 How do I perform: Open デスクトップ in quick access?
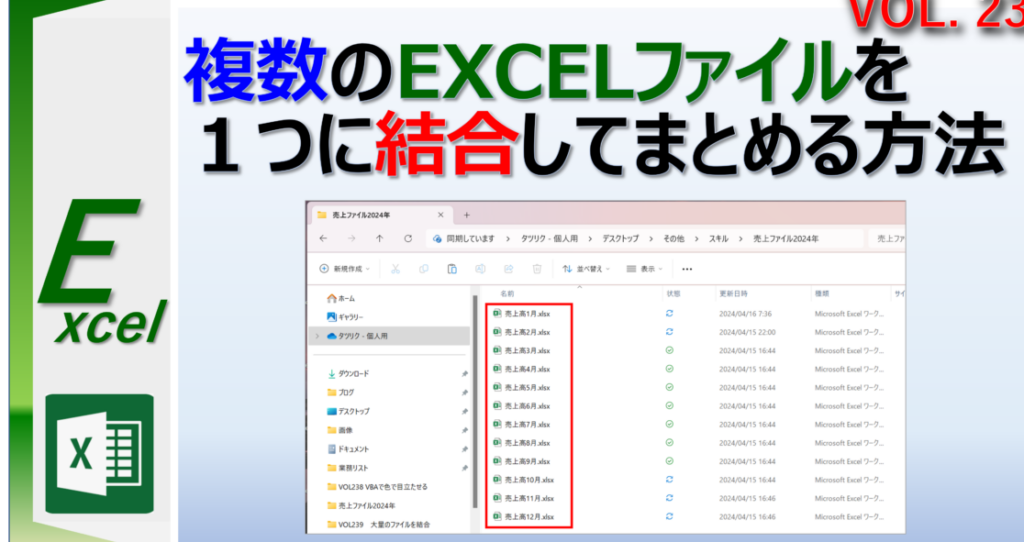[348, 411]
